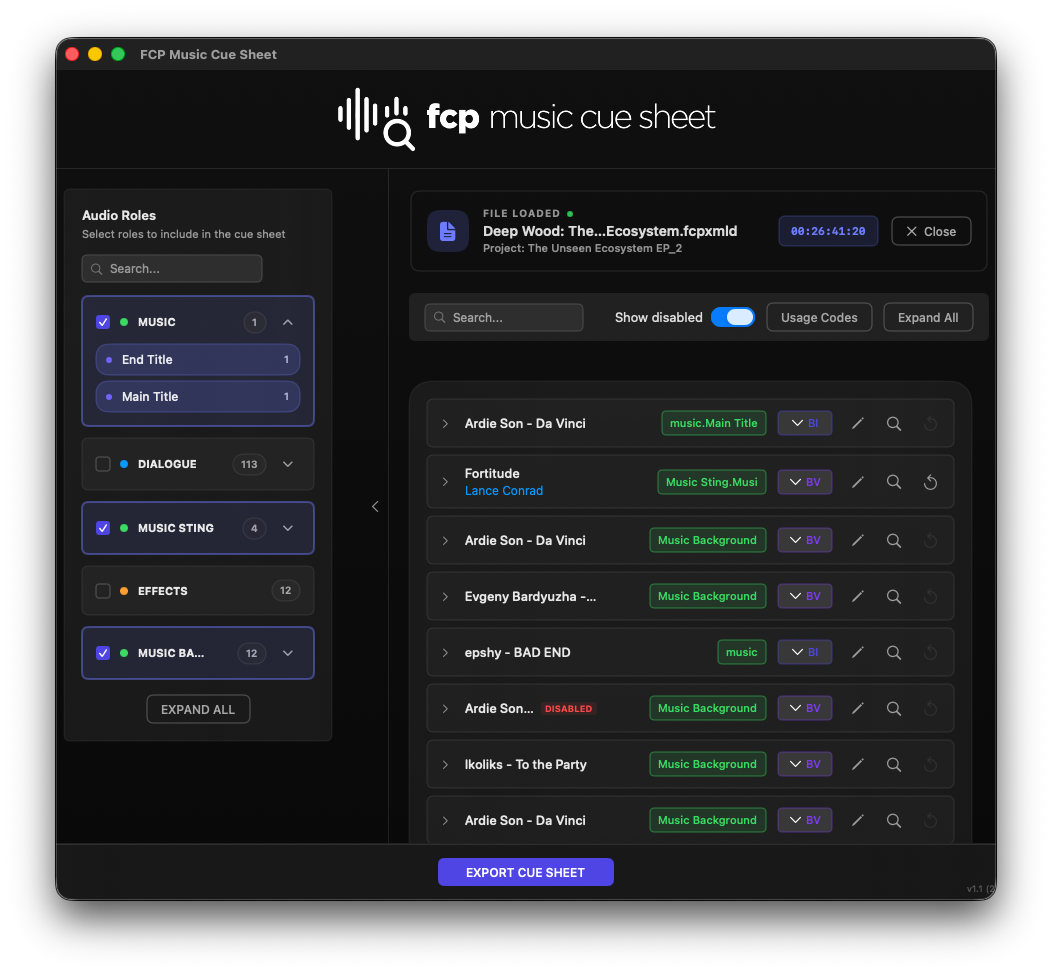Click the MUSIC STING count badge 4
This screenshot has height=974, width=1052.
tap(254, 528)
